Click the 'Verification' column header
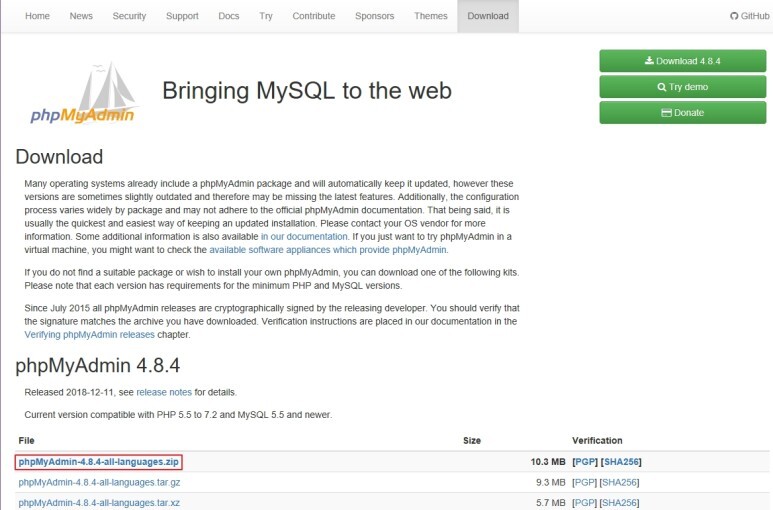773x510 pixels. coord(597,441)
